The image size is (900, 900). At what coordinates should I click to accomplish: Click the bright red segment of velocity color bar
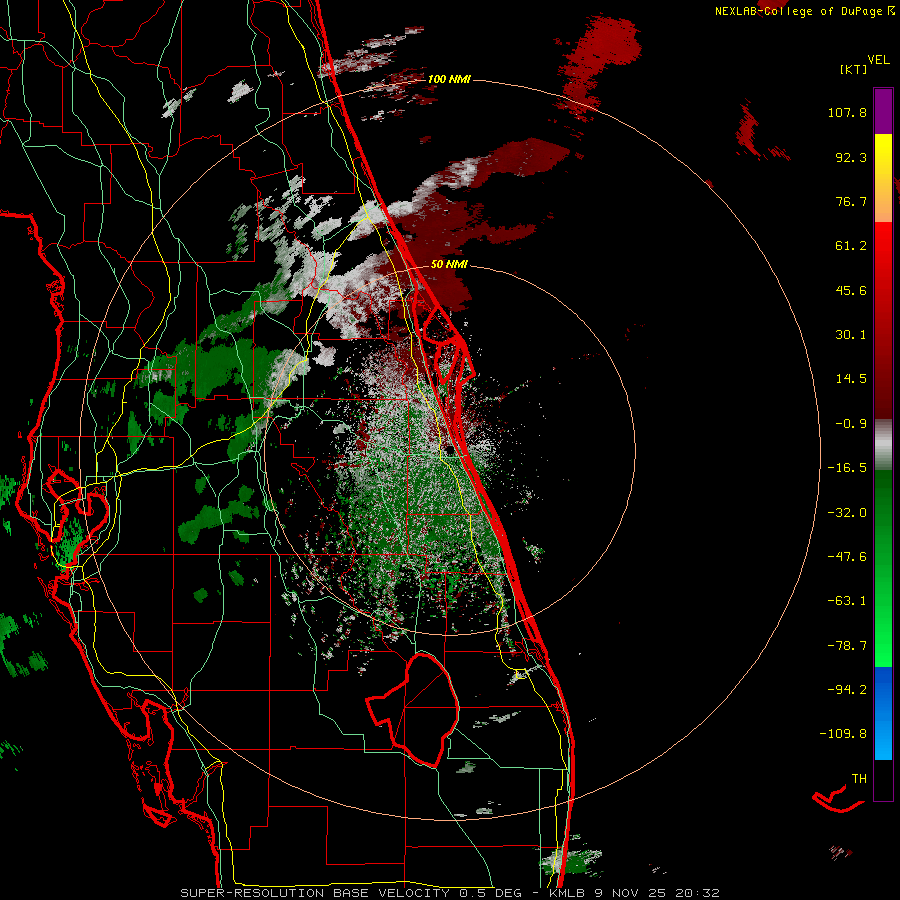click(x=883, y=319)
